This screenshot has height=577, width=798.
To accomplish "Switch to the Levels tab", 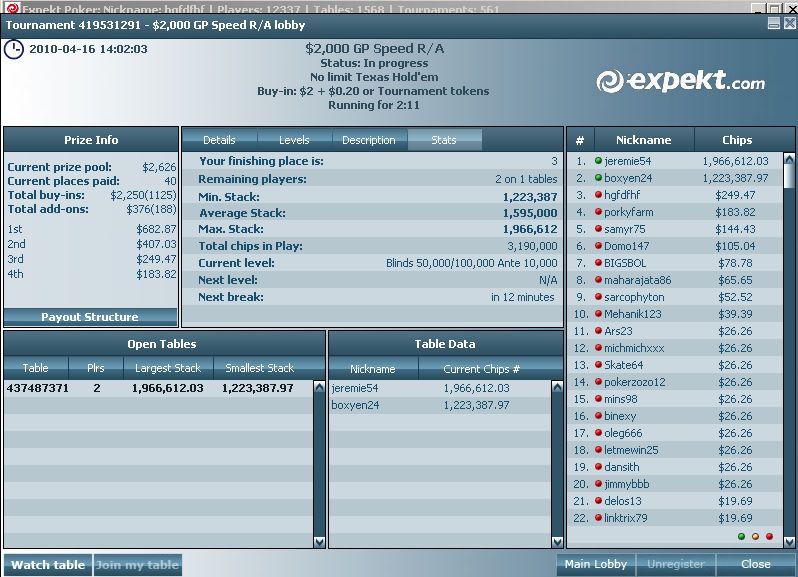I will [x=294, y=140].
